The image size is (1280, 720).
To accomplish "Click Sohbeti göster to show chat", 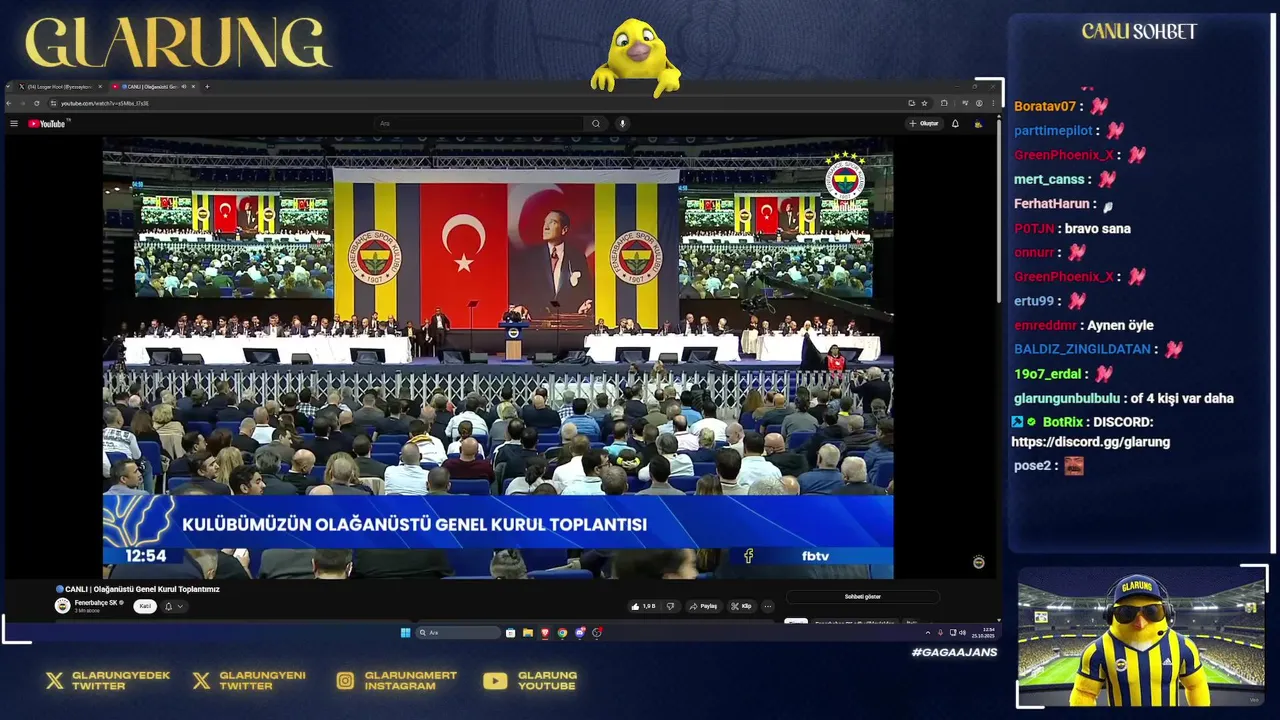I will (x=863, y=597).
